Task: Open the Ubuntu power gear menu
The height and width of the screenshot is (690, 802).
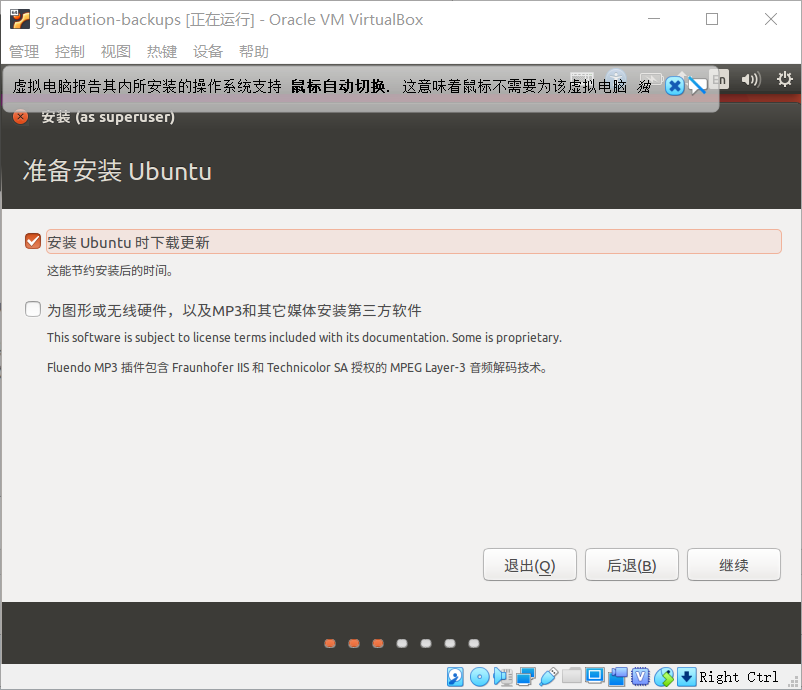Action: [x=785, y=79]
